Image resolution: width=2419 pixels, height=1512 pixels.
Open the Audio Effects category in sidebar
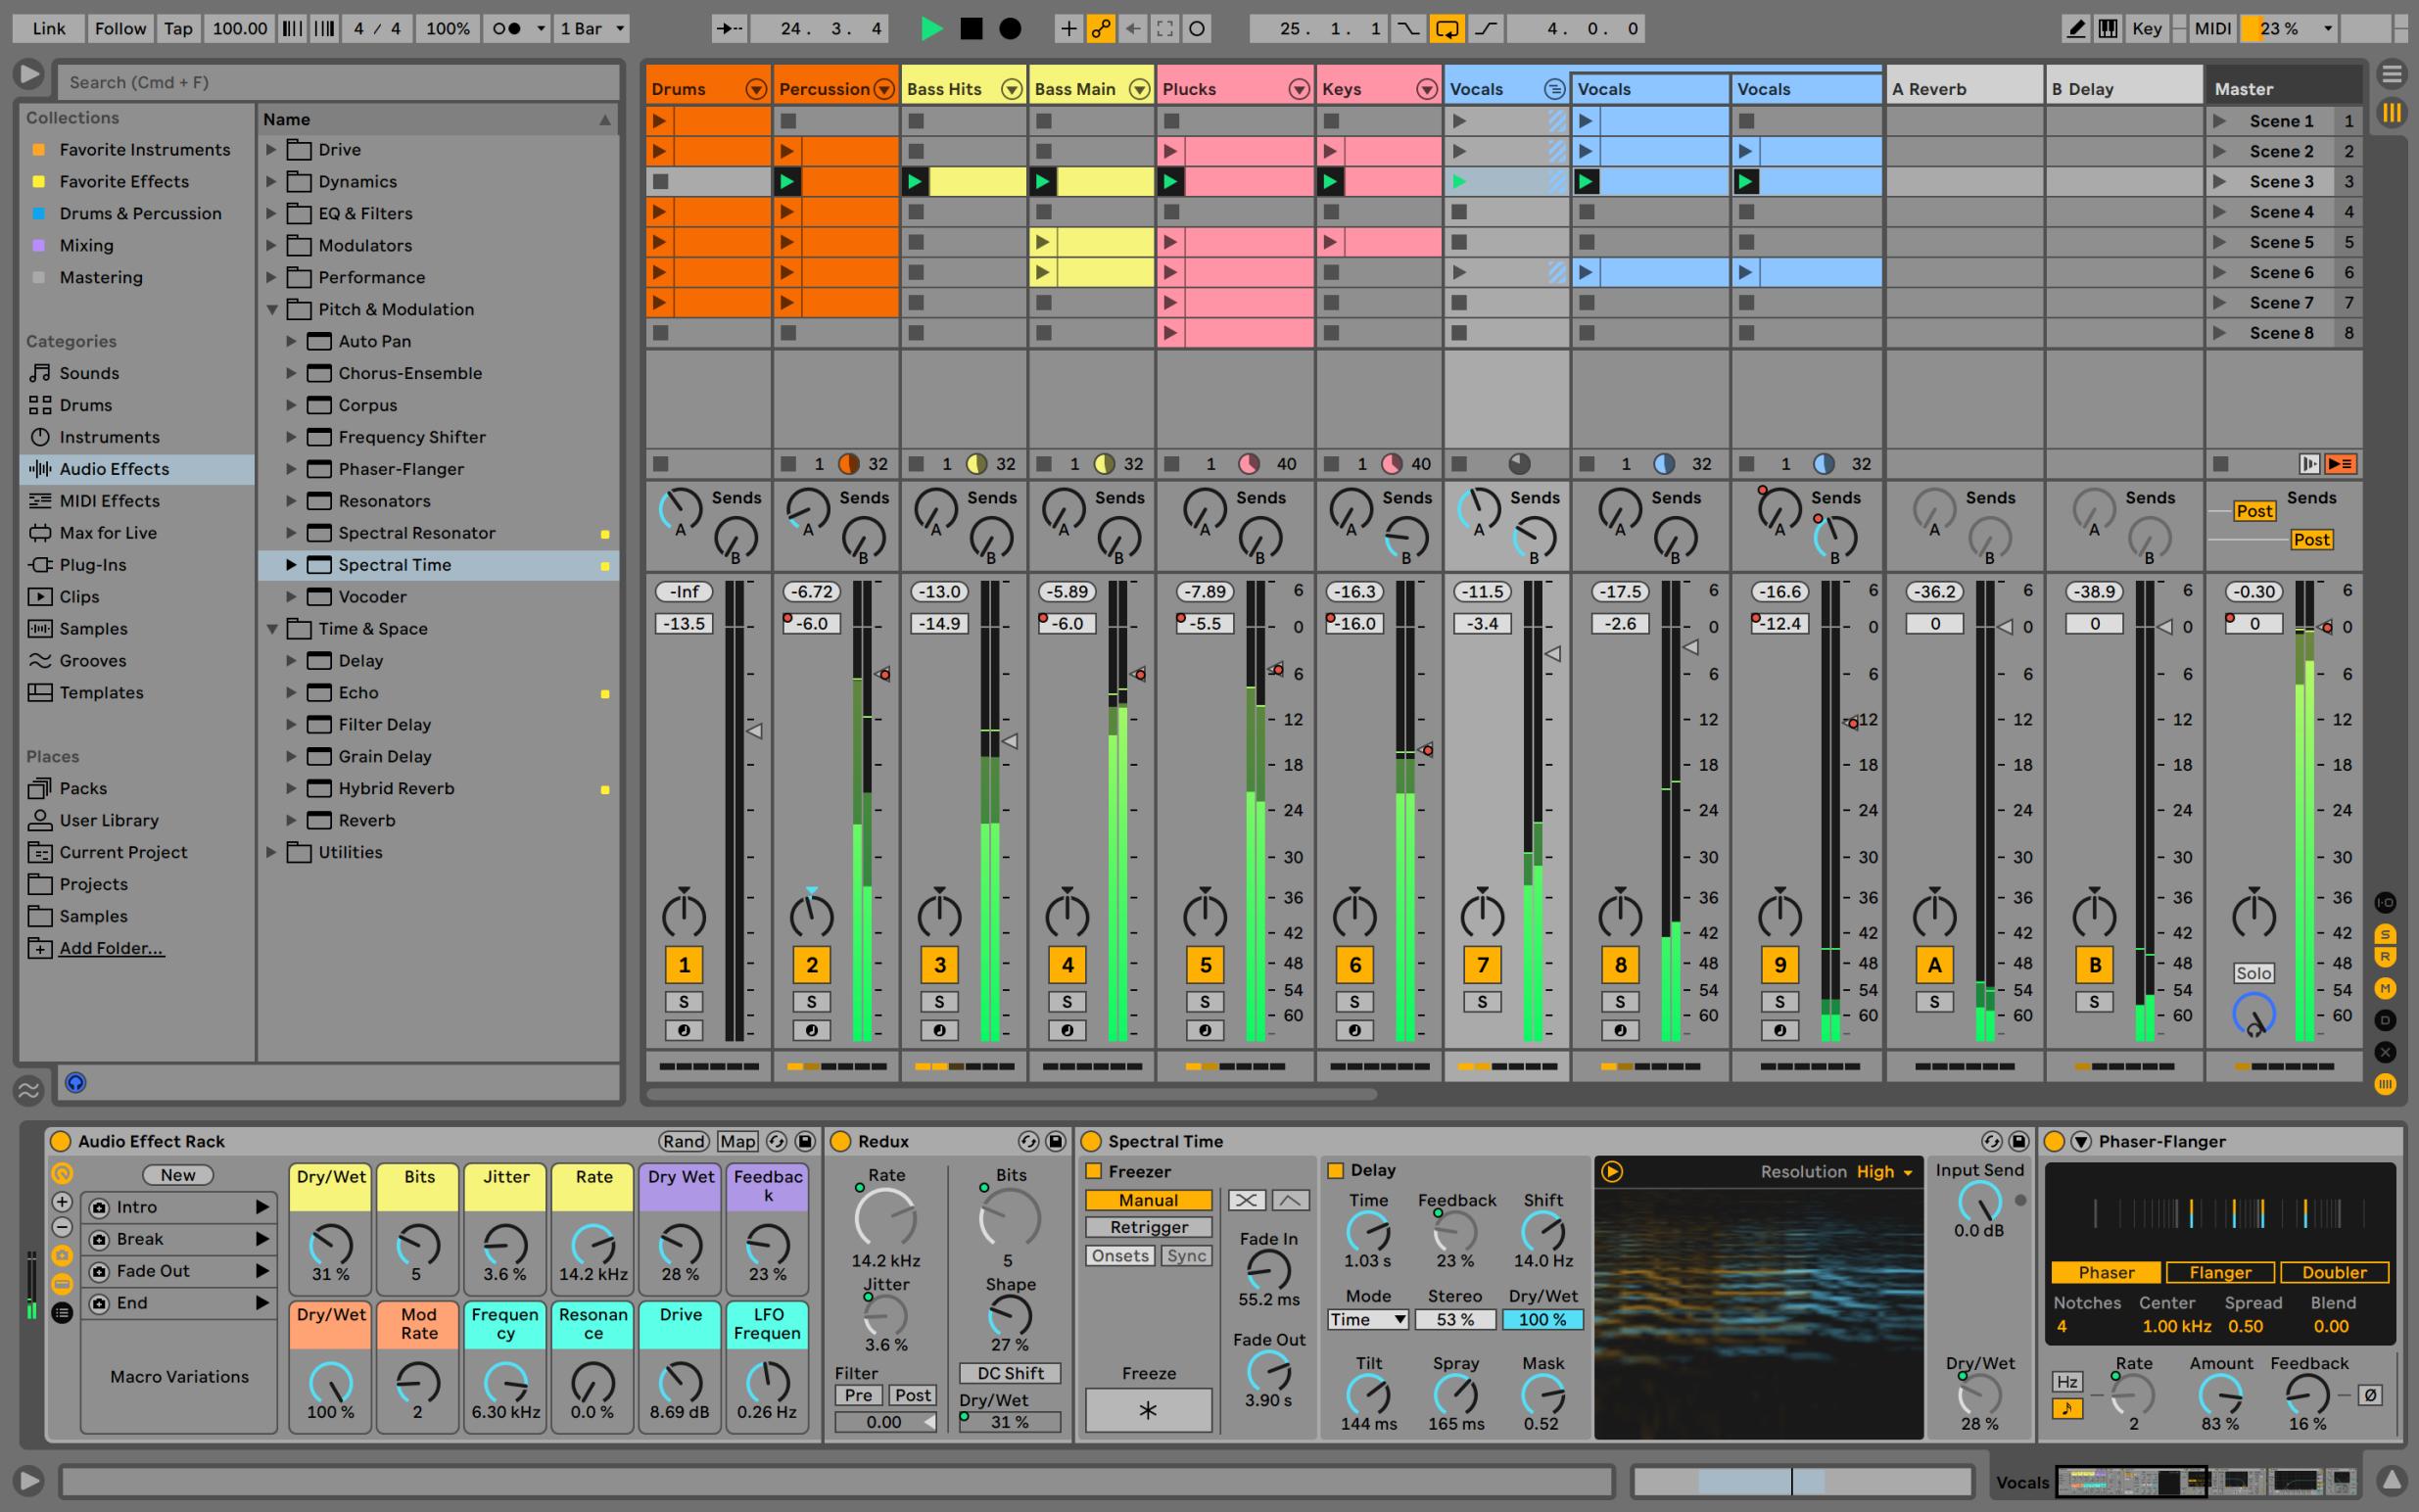(114, 468)
